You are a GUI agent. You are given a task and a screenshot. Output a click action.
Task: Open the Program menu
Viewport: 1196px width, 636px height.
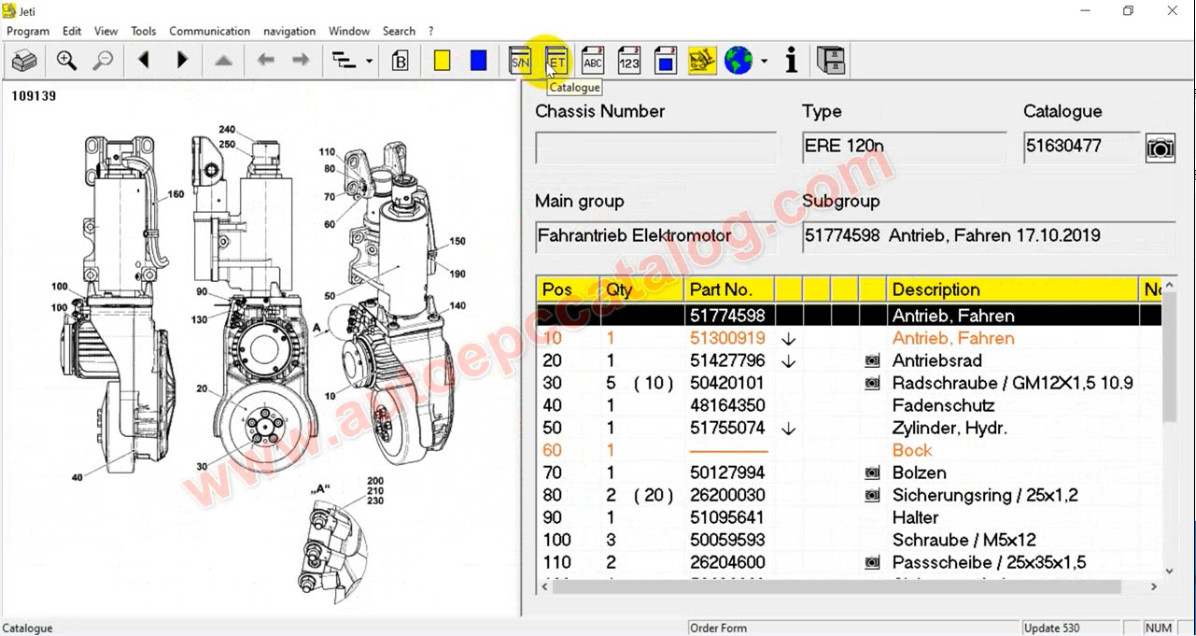28,31
